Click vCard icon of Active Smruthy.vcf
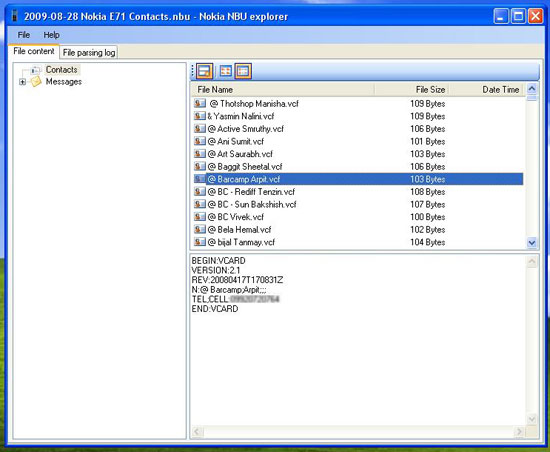 click(200, 129)
